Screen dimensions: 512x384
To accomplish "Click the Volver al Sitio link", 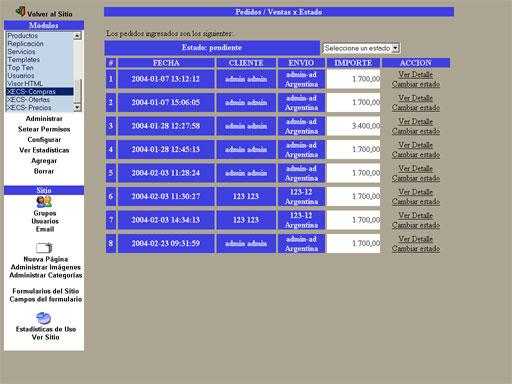I will coord(50,14).
